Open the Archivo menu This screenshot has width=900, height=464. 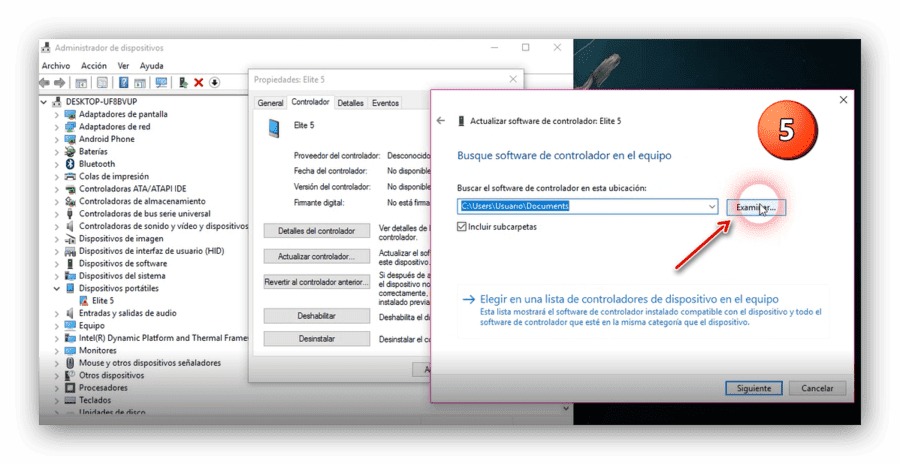click(56, 66)
